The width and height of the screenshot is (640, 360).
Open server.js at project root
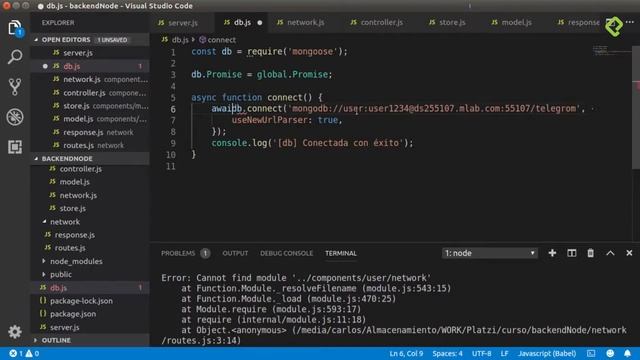coord(90,327)
